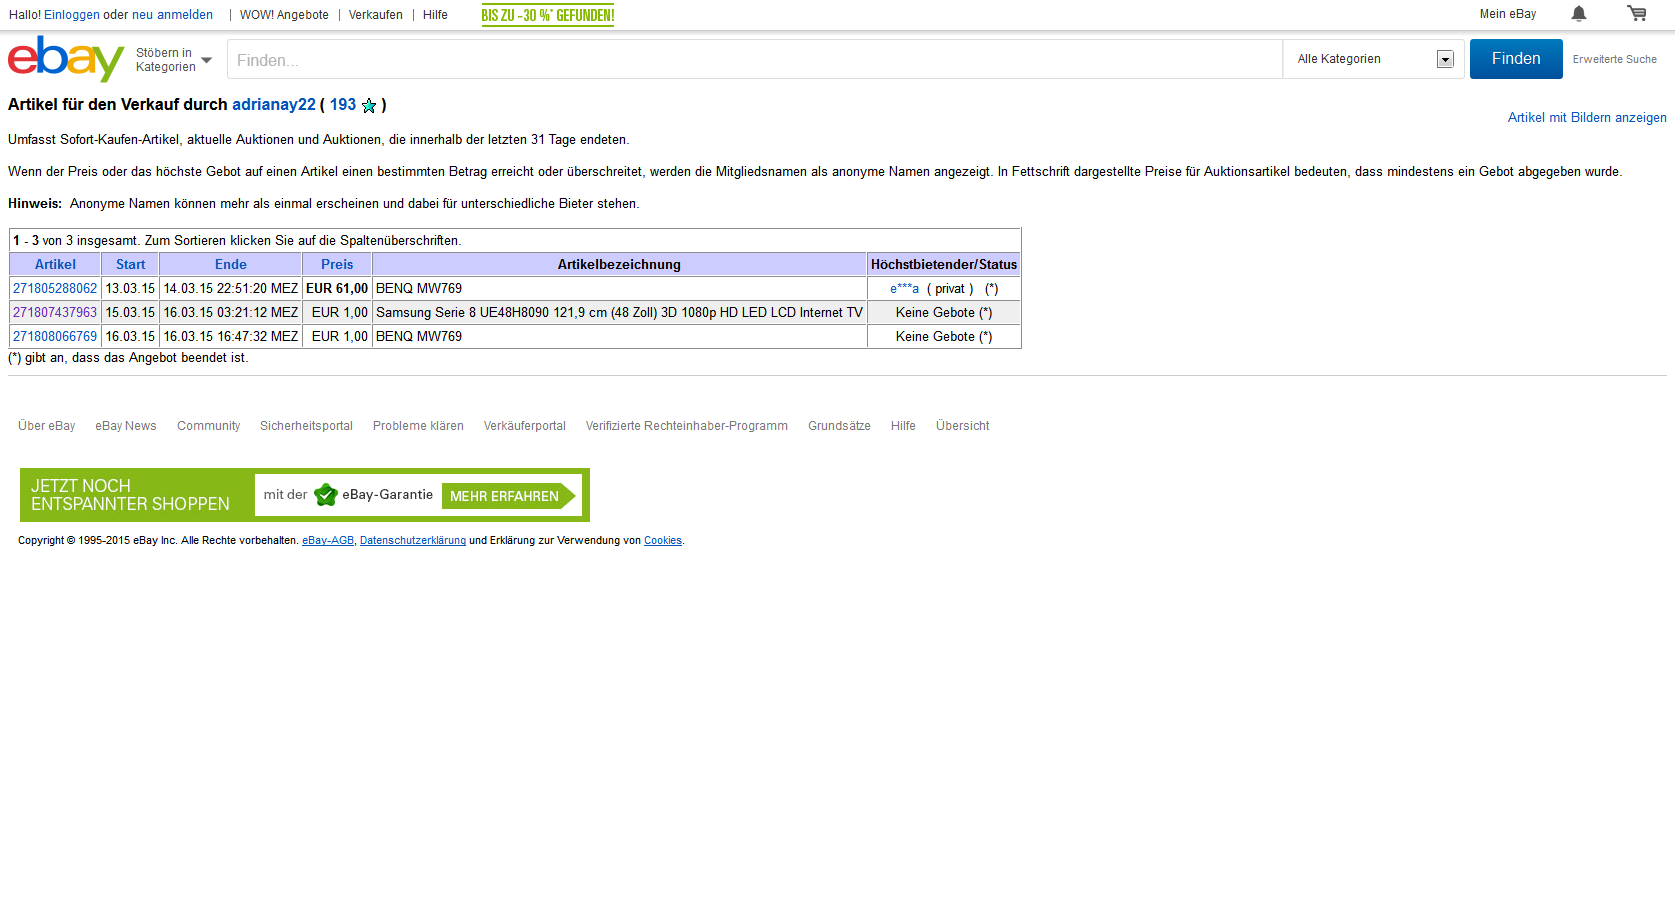
Task: Click the eBay logo
Action: [x=66, y=59]
